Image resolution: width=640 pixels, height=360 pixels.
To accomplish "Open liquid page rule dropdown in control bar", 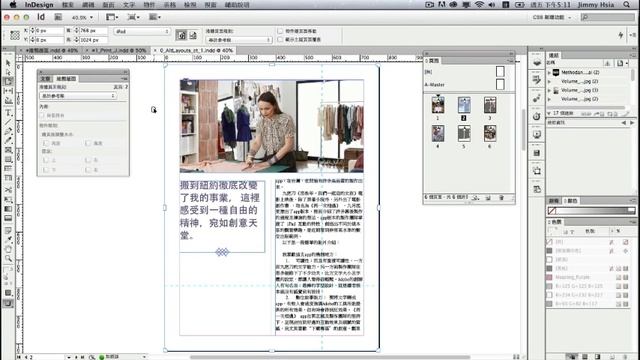I will click(x=239, y=40).
